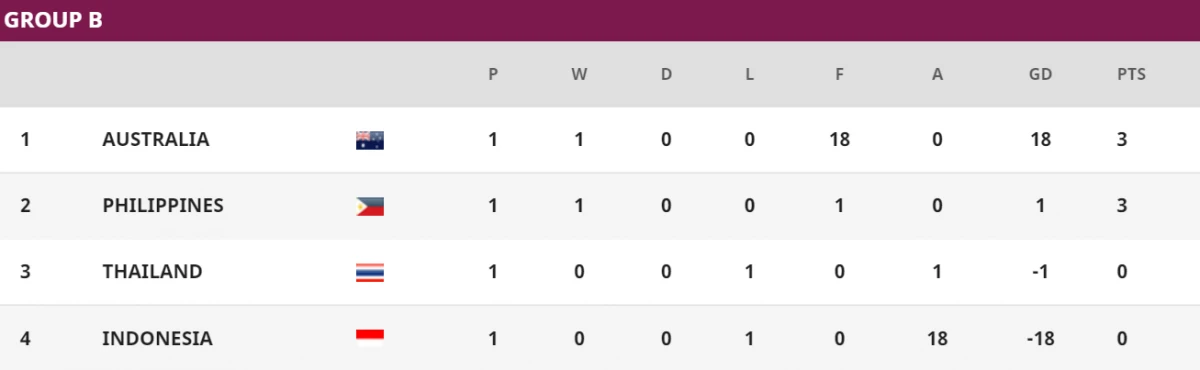
Task: Select the THAILAND team name
Action: pyautogui.click(x=152, y=272)
